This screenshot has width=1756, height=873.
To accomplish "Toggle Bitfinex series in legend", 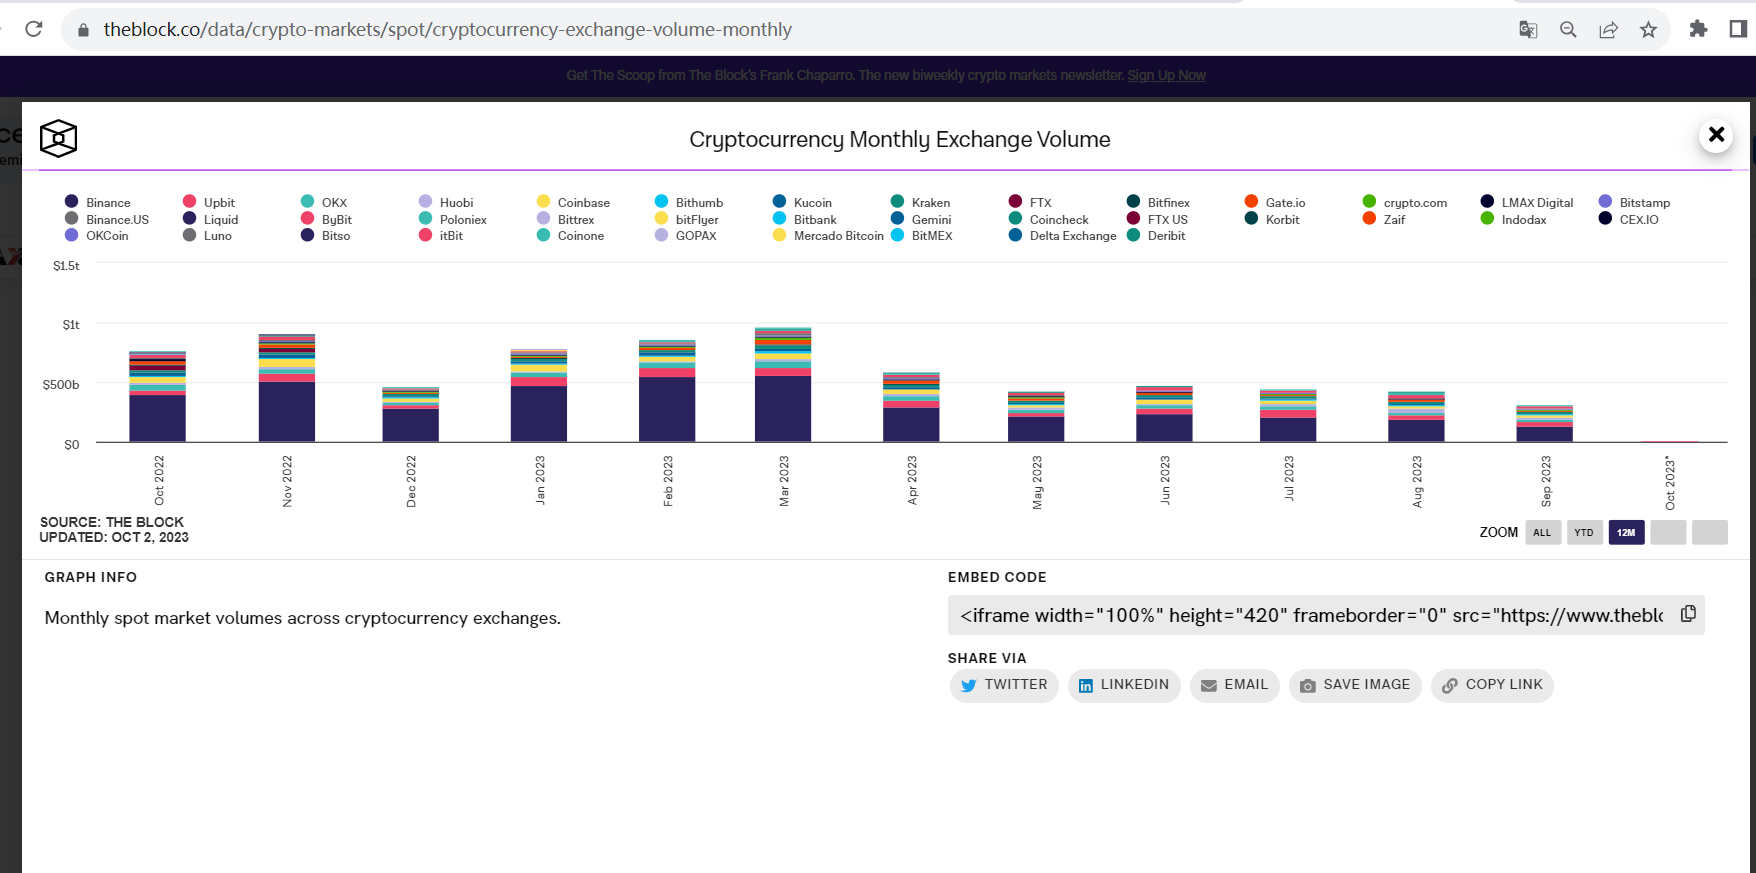I will [1158, 202].
